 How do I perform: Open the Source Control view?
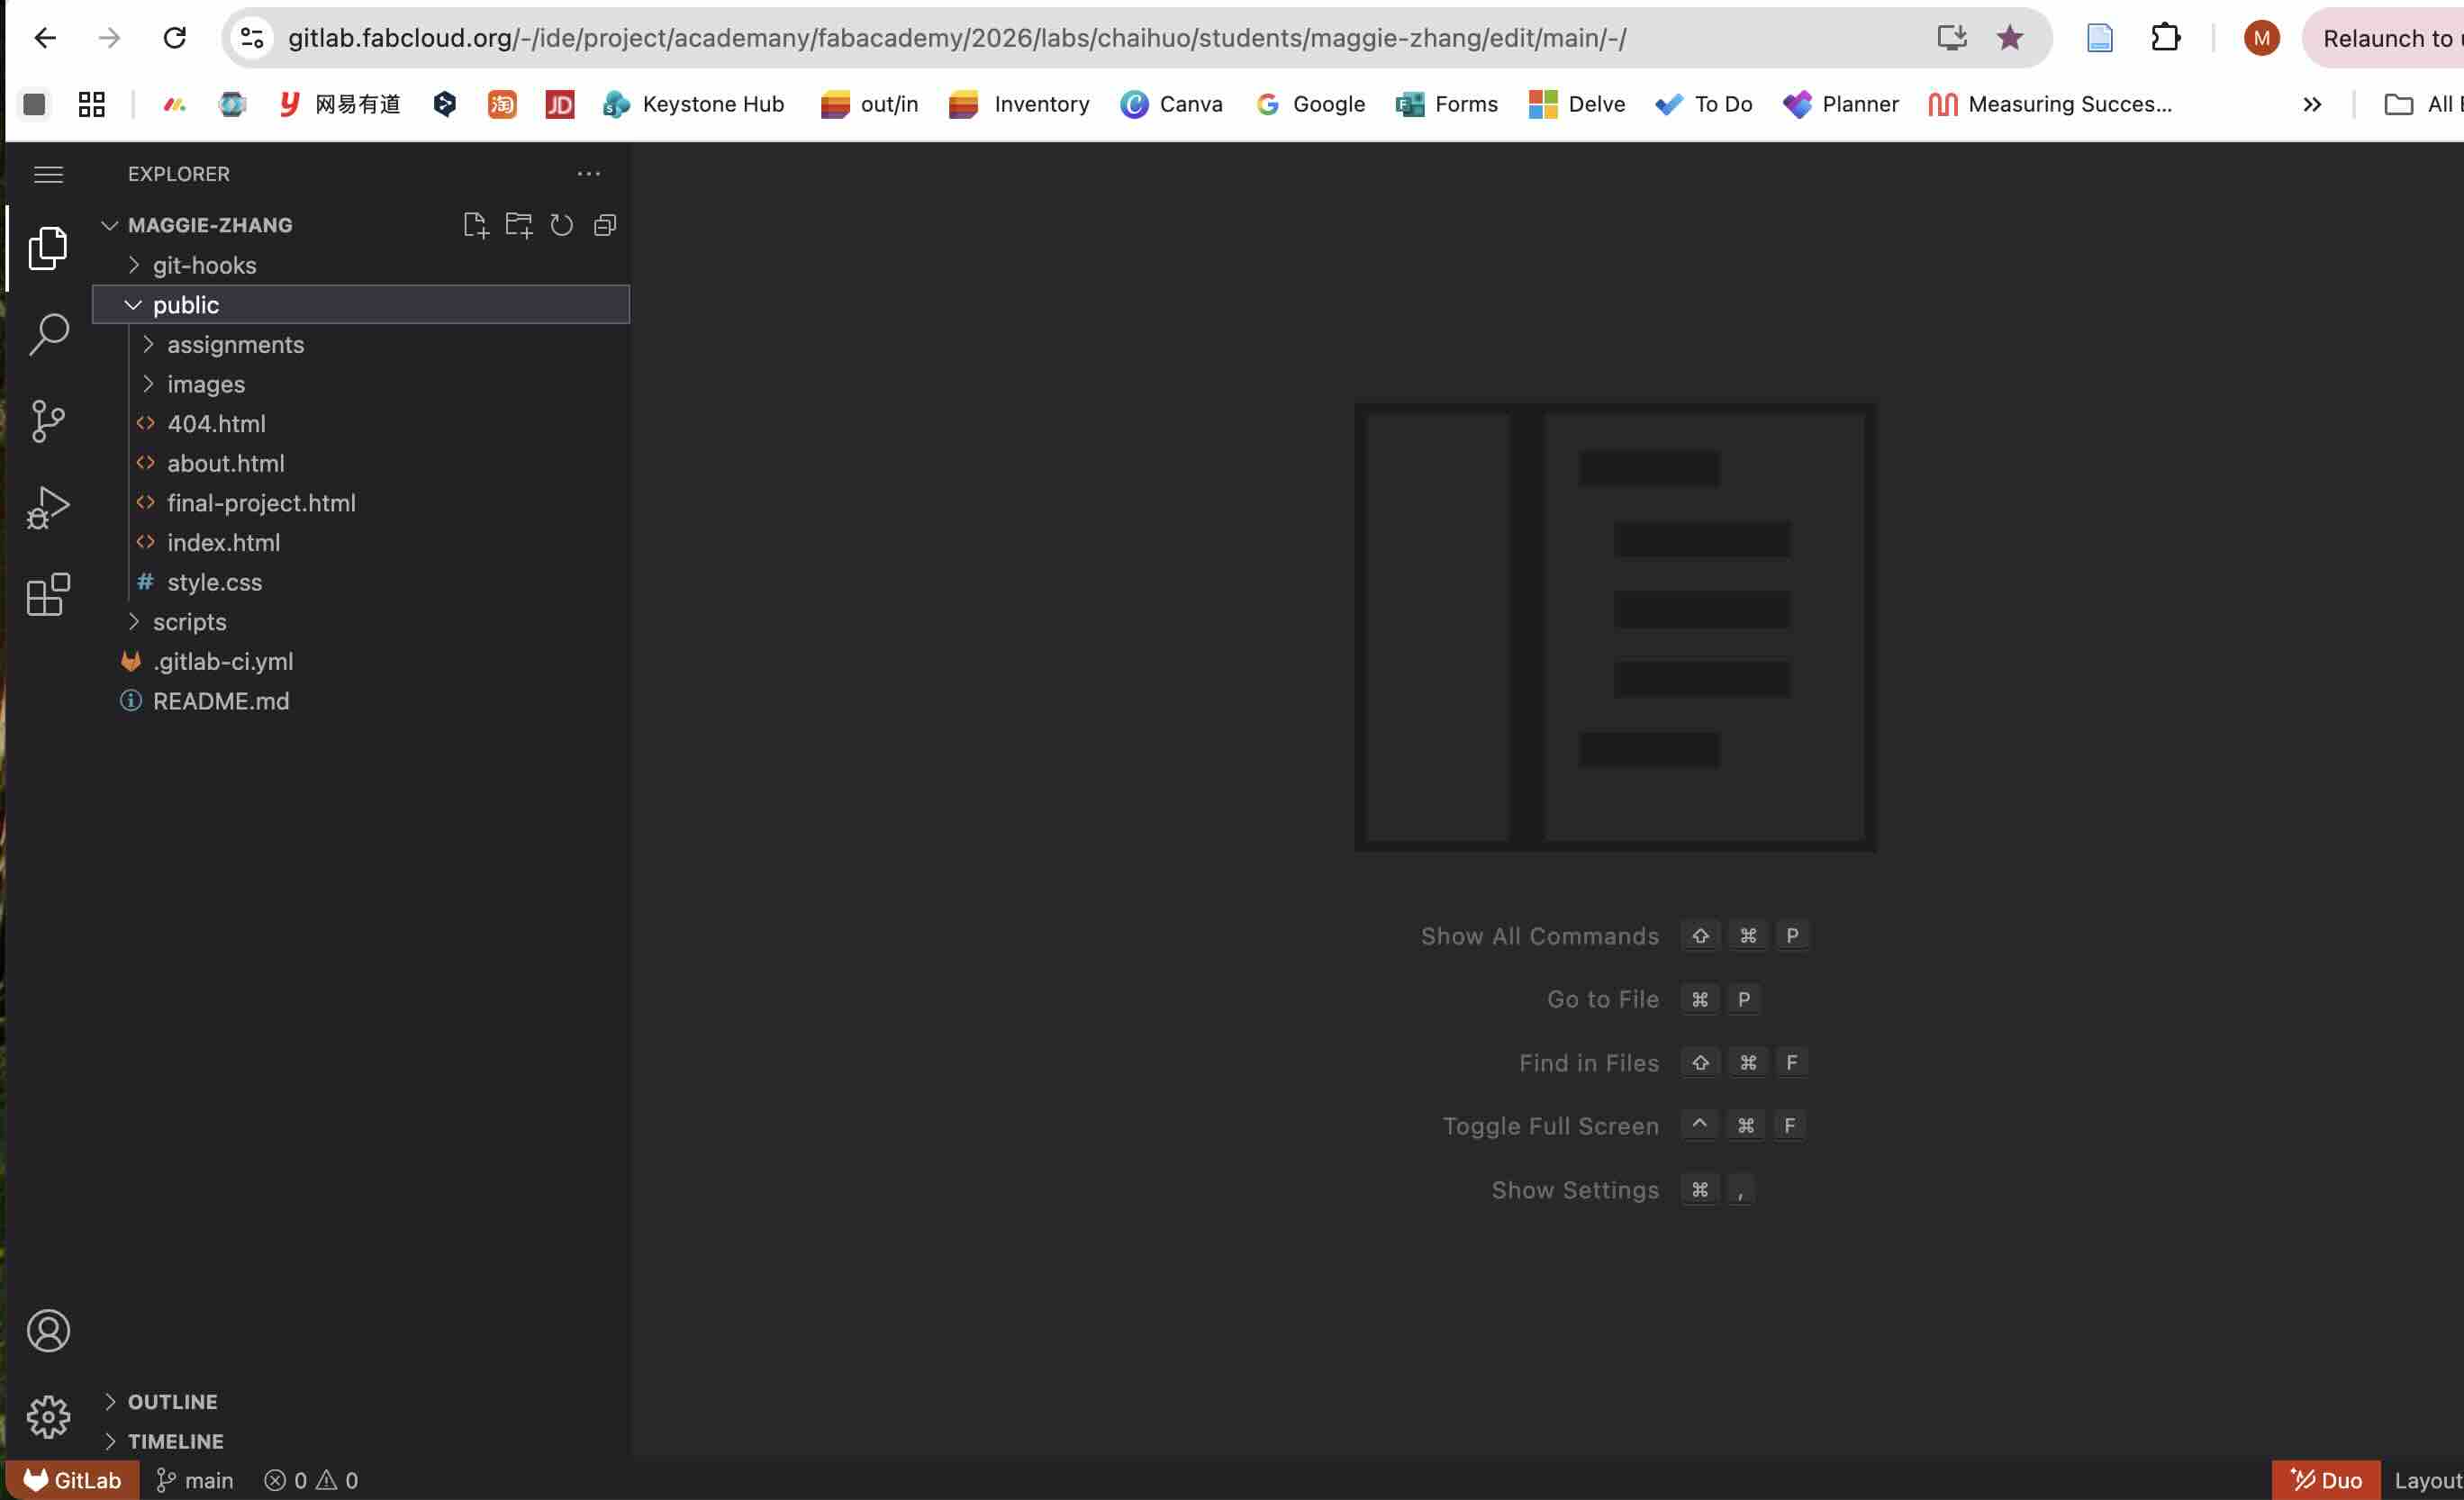(x=48, y=421)
